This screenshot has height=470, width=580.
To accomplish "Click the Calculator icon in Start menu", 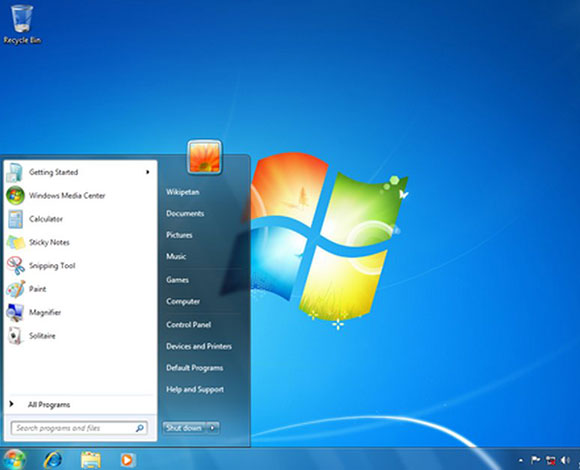I will click(16, 219).
